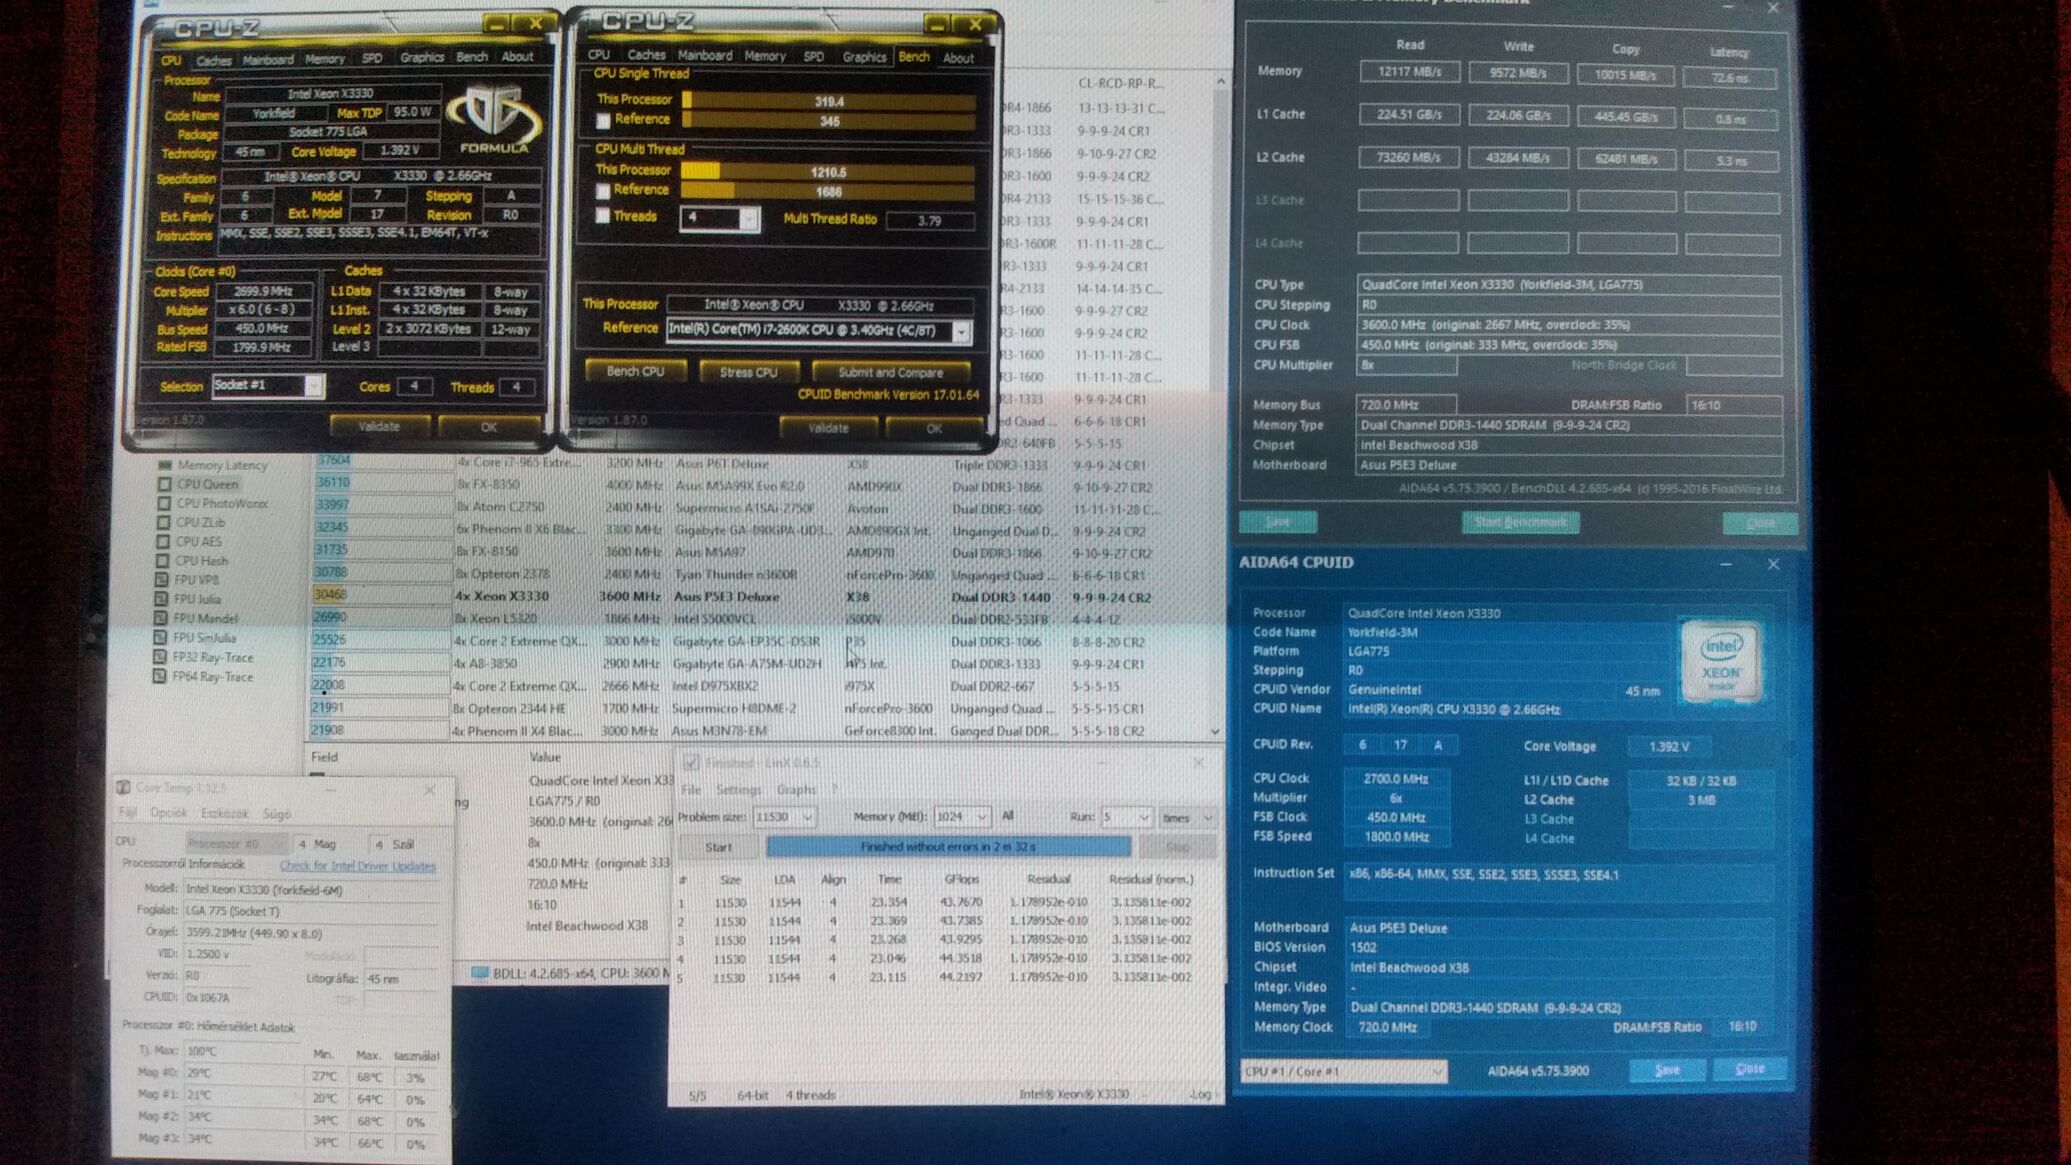This screenshot has width=2071, height=1165.
Task: Click the LinX title bar icon
Action: (x=690, y=762)
